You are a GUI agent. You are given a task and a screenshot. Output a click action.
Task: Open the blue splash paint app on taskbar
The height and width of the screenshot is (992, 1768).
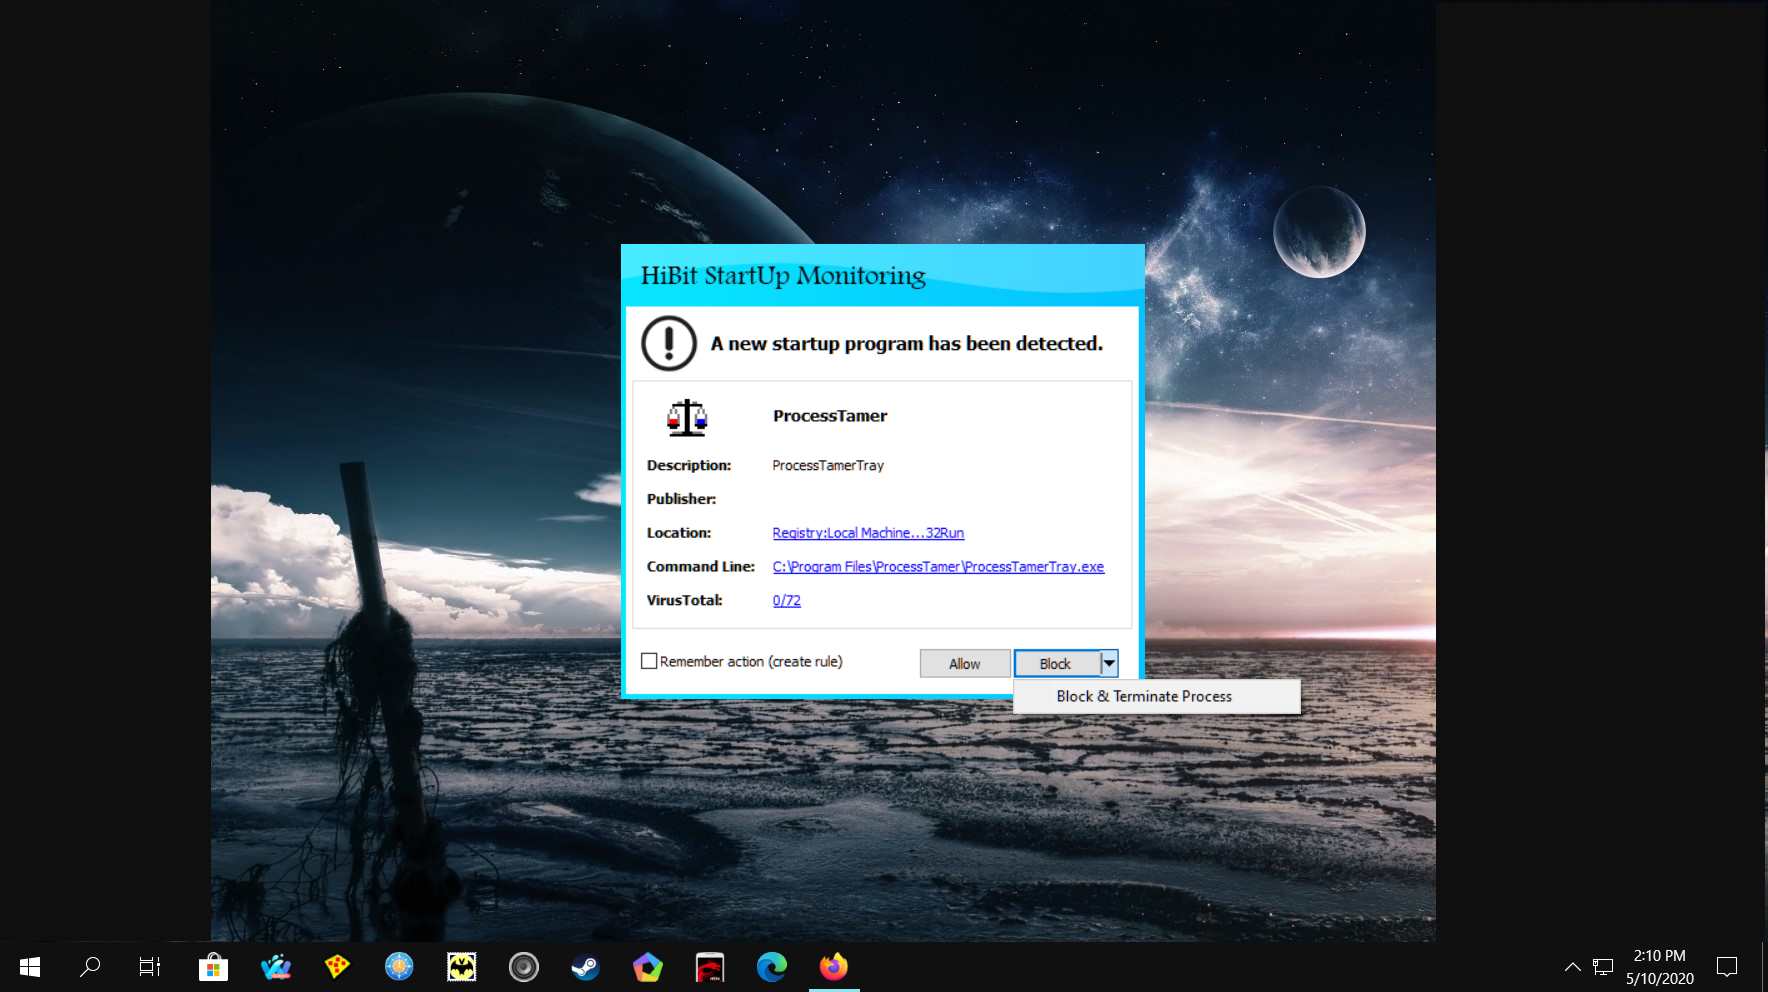275,967
